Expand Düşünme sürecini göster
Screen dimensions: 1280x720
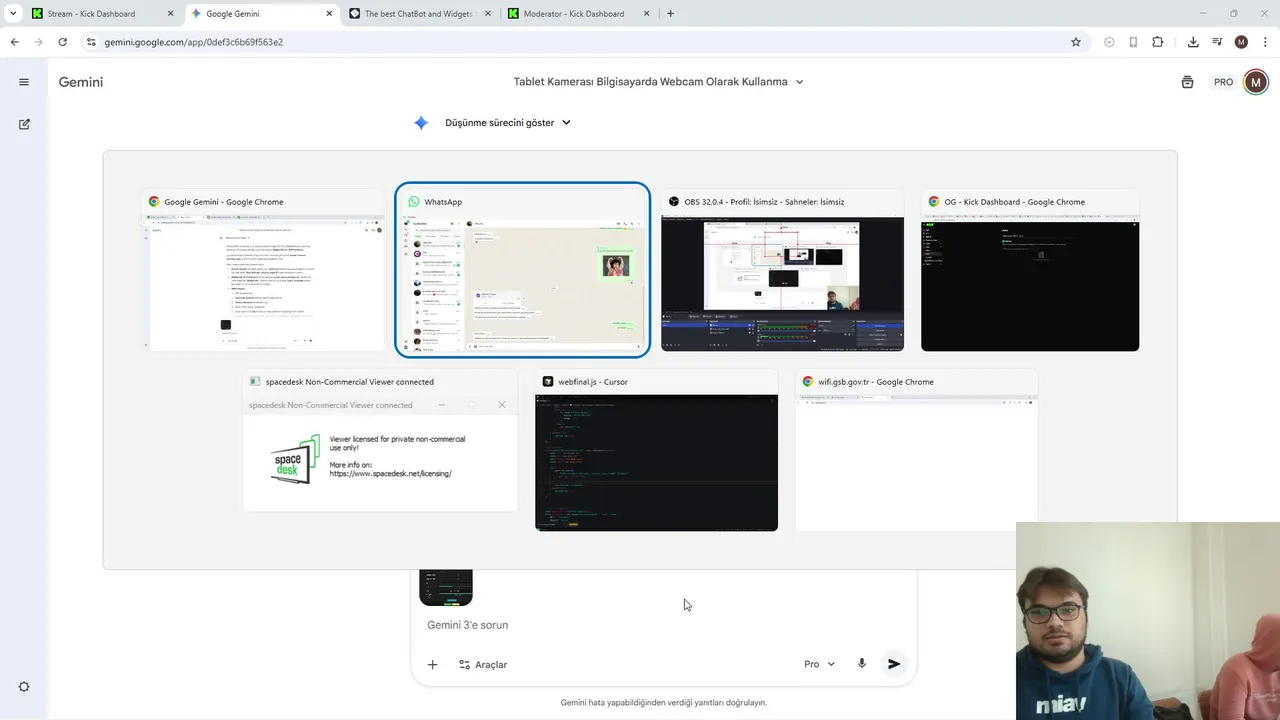click(508, 123)
